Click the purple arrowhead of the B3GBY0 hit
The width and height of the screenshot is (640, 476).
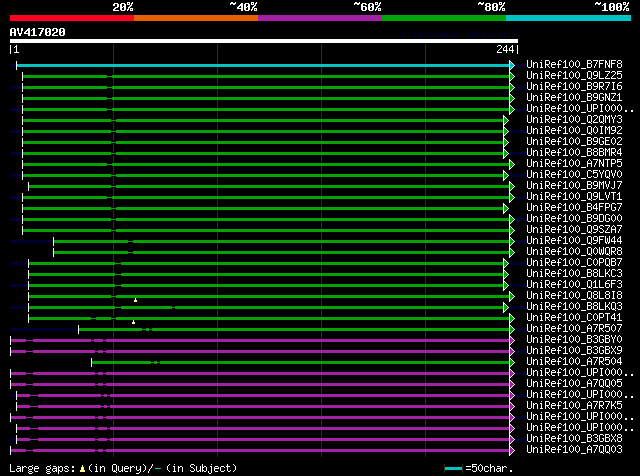tap(512, 340)
